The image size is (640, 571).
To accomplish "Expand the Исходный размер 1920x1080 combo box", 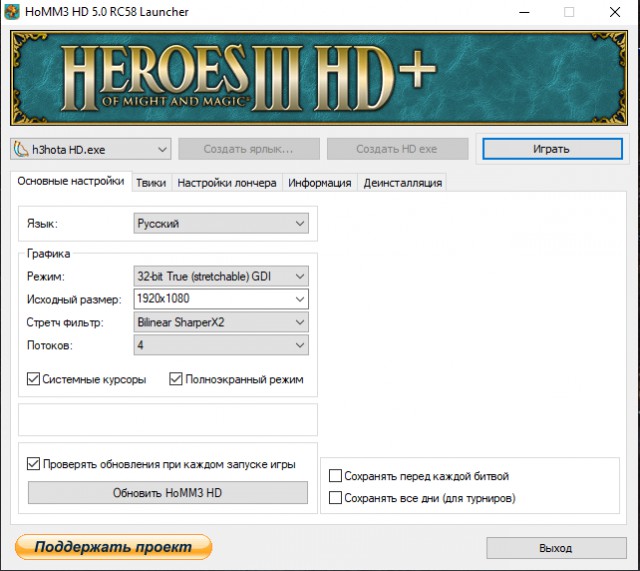I will (221, 299).
